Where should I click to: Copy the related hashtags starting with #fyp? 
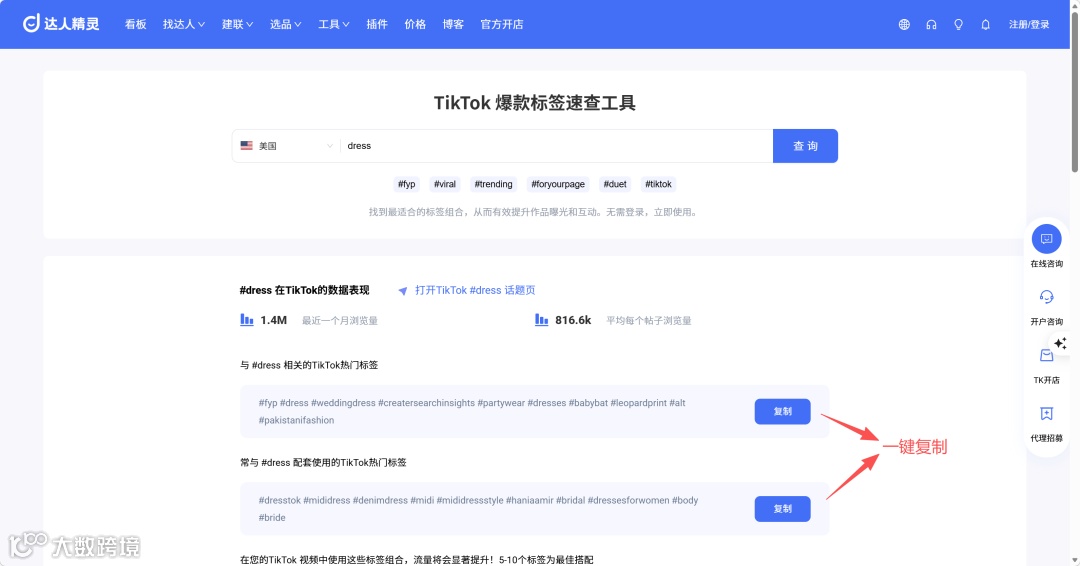782,412
